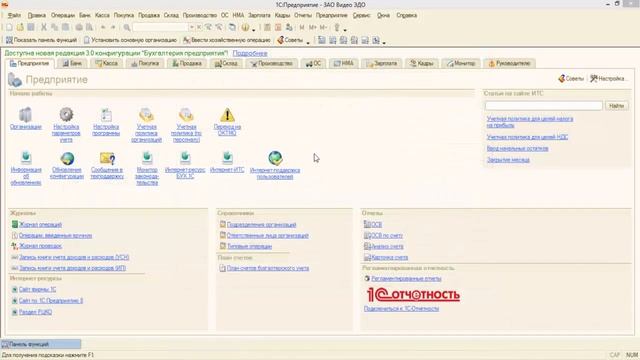Open the Регламентированные отчеты link
640x360 pixels.
click(406, 279)
